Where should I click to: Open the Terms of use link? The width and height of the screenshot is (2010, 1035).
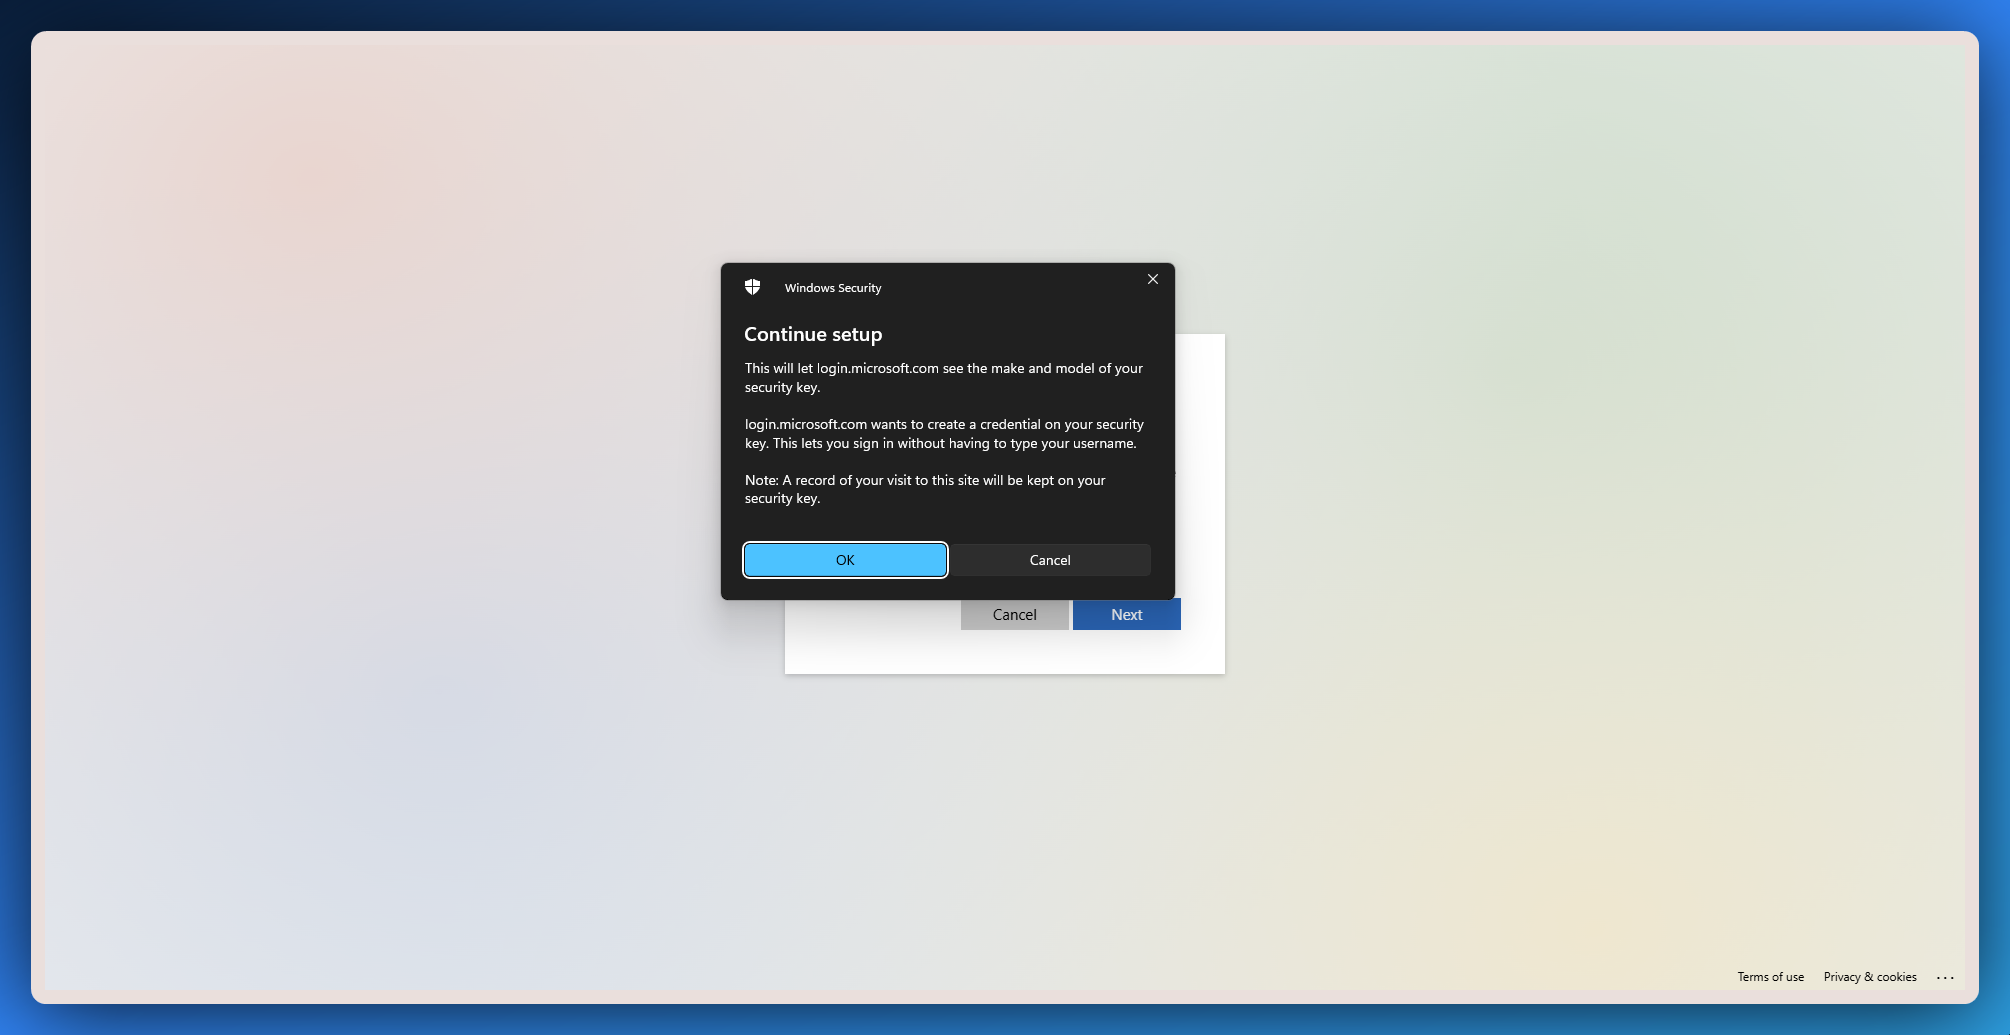point(1771,977)
